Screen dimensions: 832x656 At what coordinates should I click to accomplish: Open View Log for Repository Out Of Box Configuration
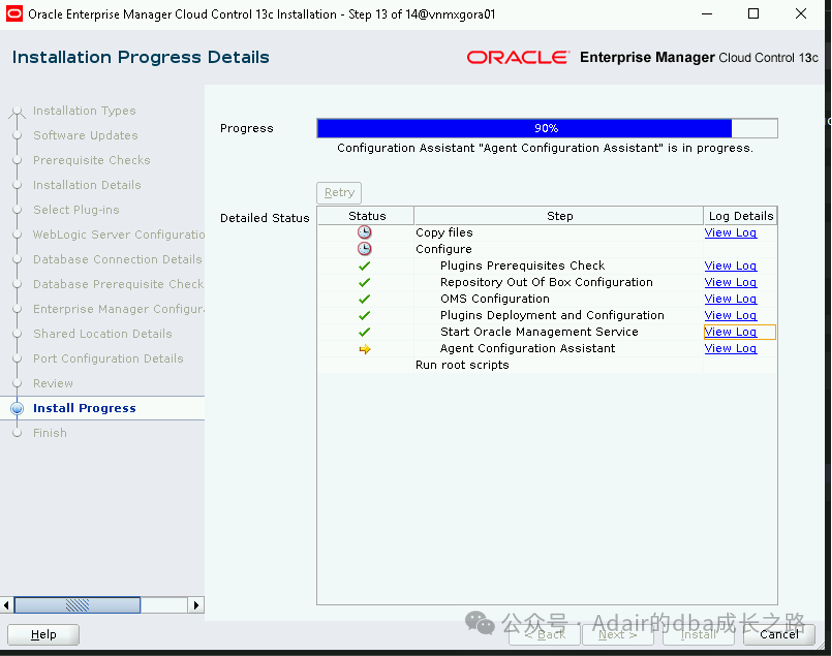click(731, 282)
